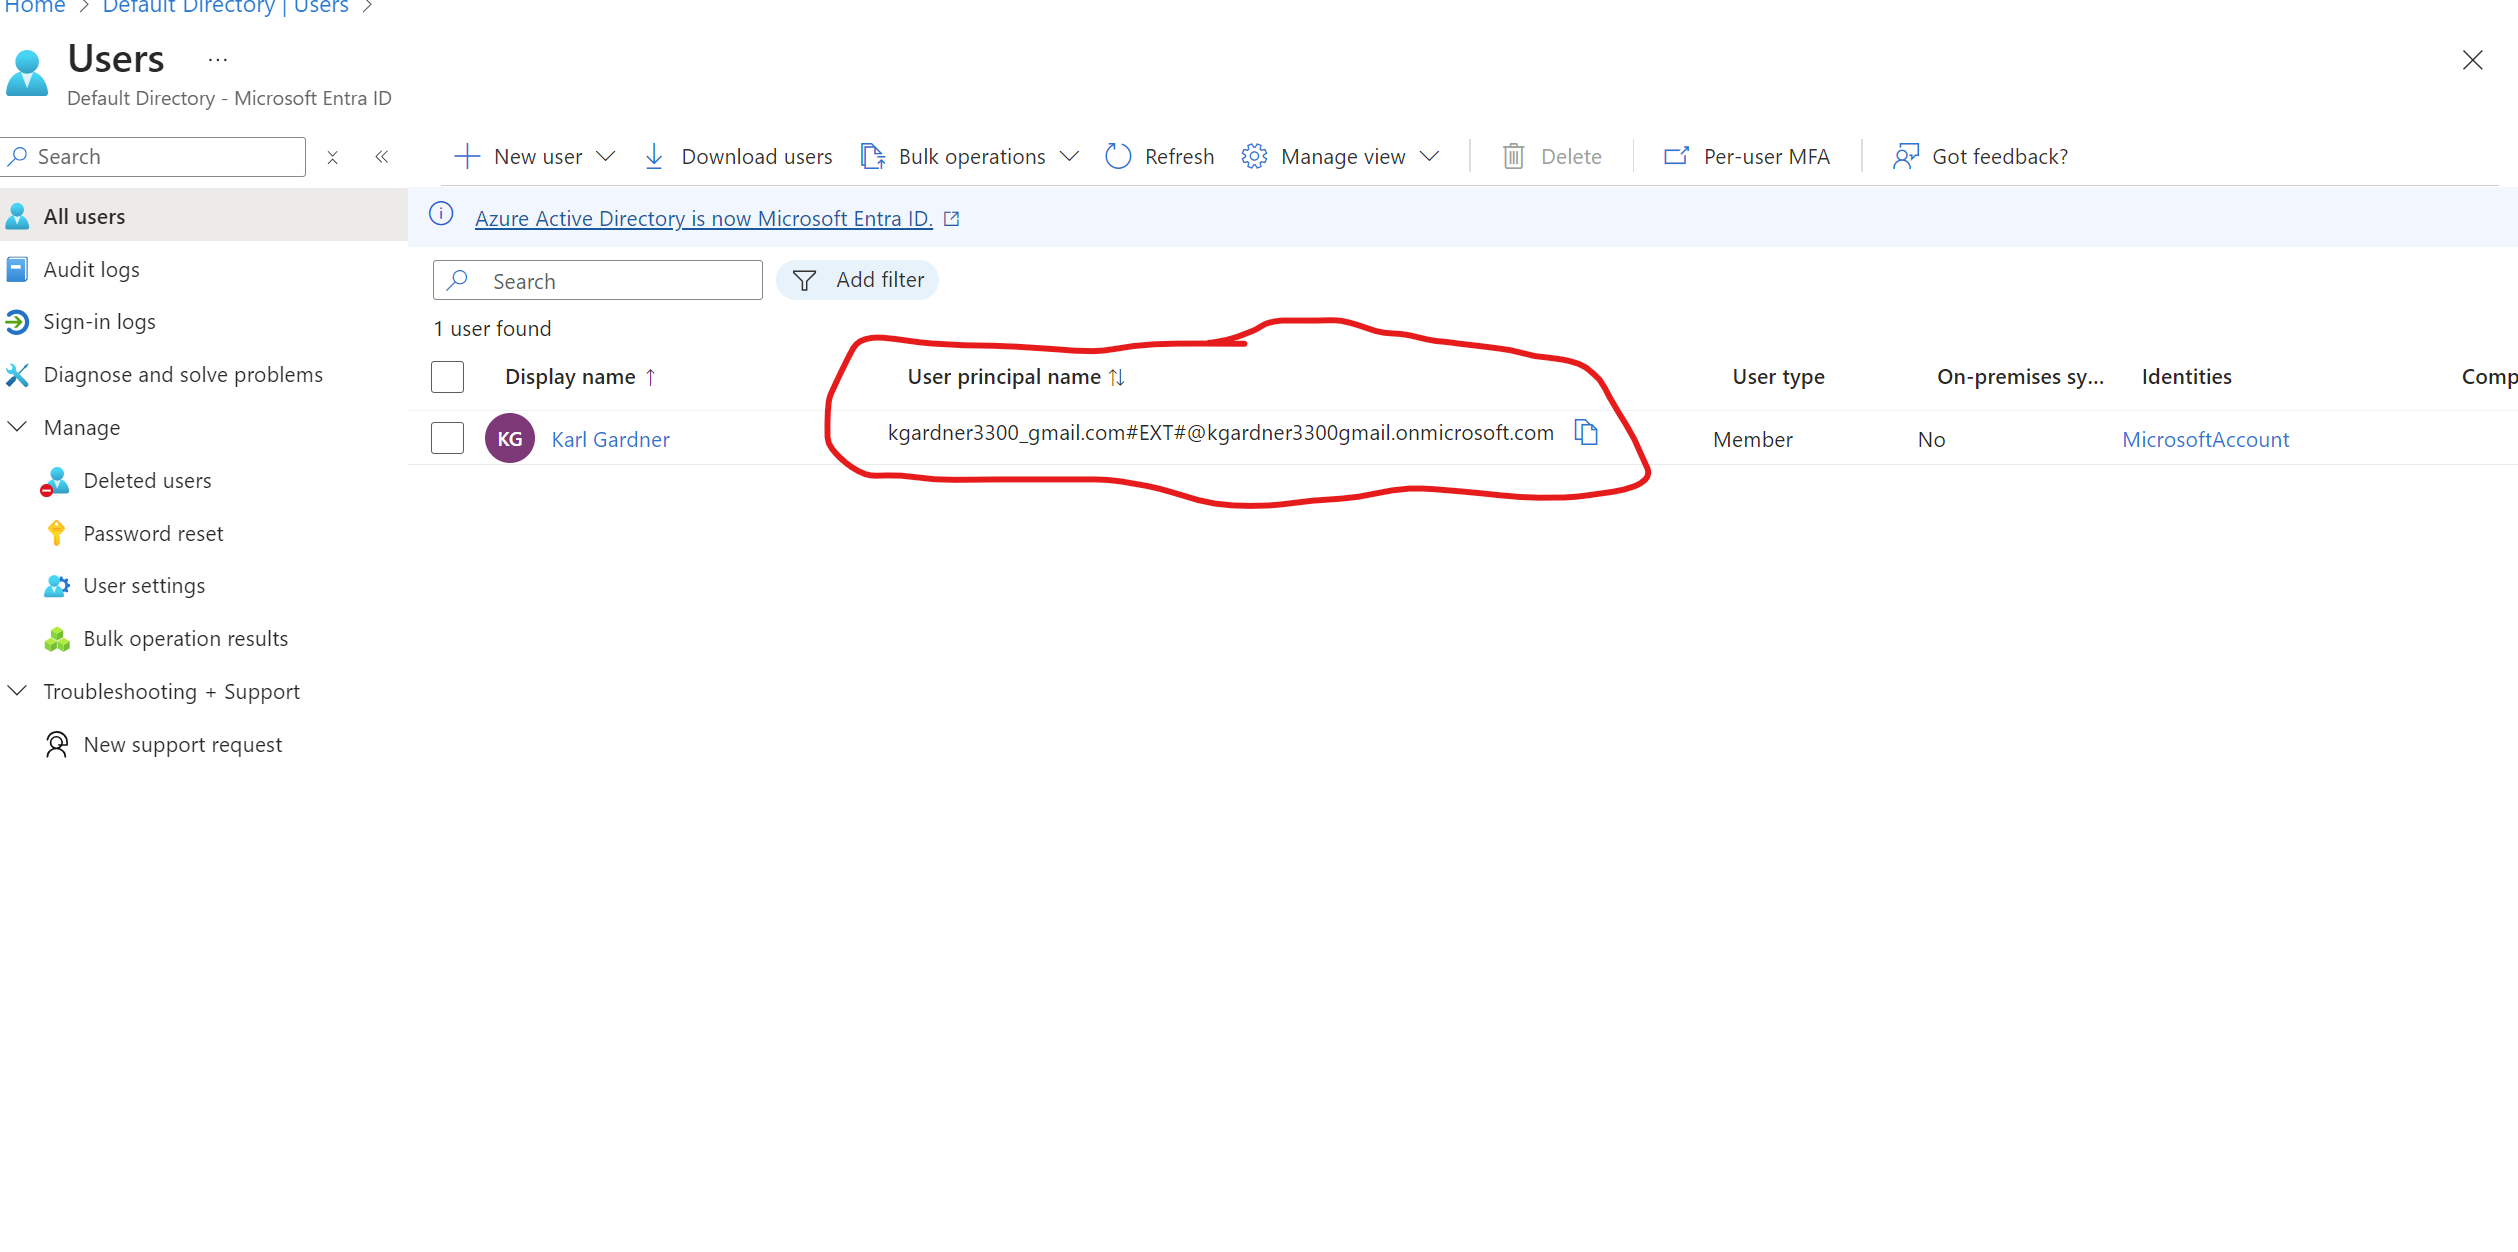Follow Azure Active Directory is now Entra ID link
Image resolution: width=2518 pixels, height=1252 pixels.
pos(703,218)
